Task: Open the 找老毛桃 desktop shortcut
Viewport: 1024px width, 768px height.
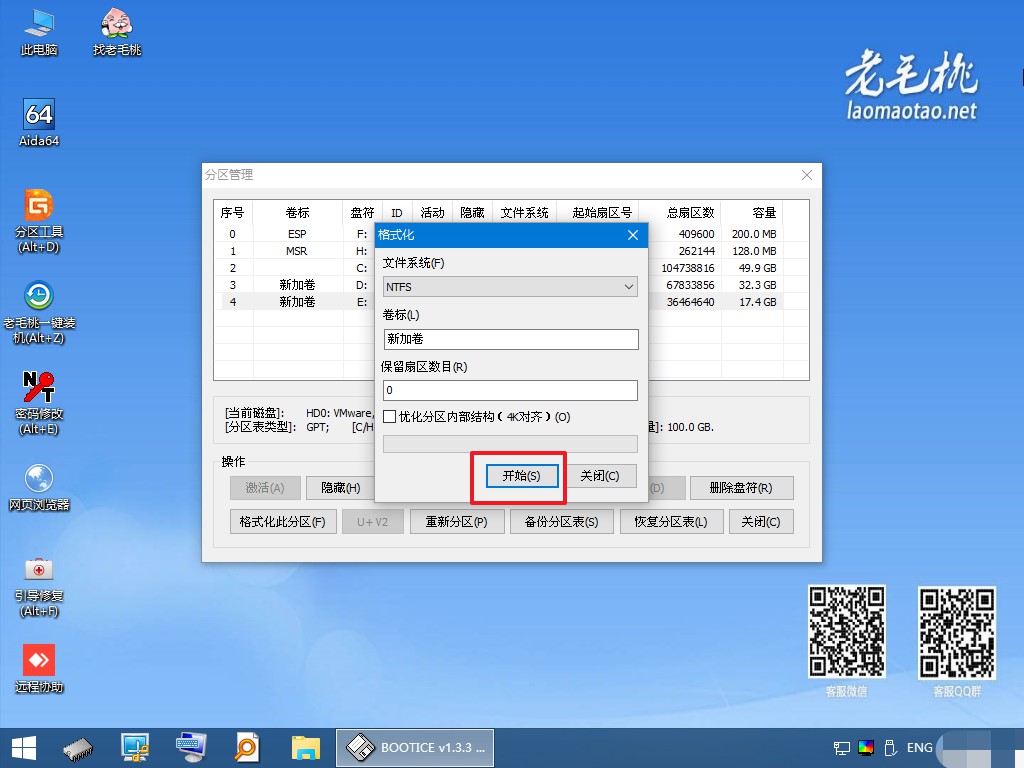Action: tap(117, 32)
